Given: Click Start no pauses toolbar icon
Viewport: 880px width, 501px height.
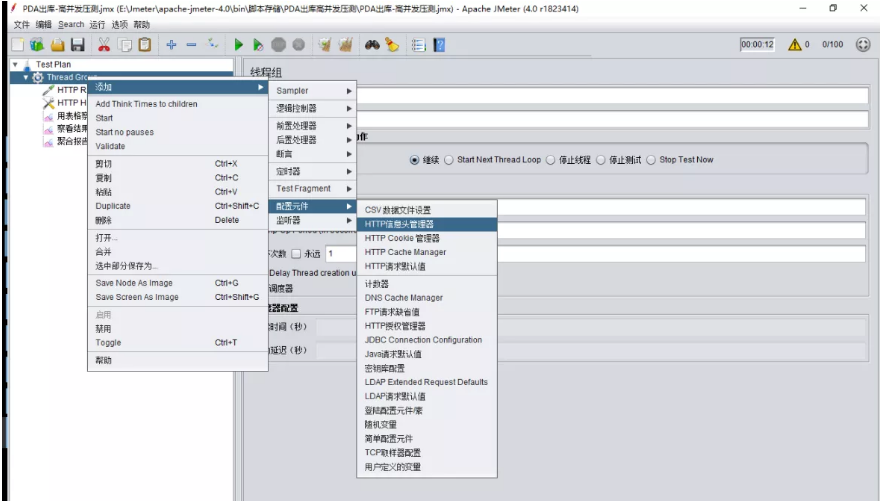Looking at the screenshot, I should click(x=258, y=45).
